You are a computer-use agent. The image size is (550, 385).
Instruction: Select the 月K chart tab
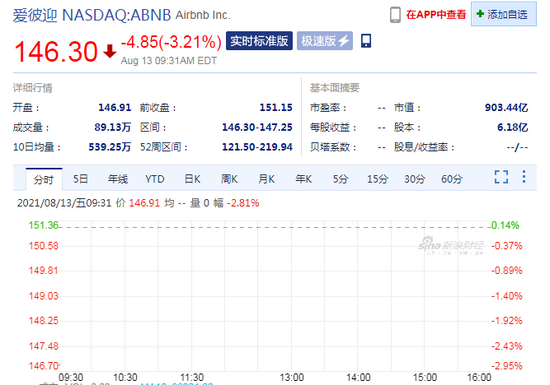pyautogui.click(x=267, y=179)
